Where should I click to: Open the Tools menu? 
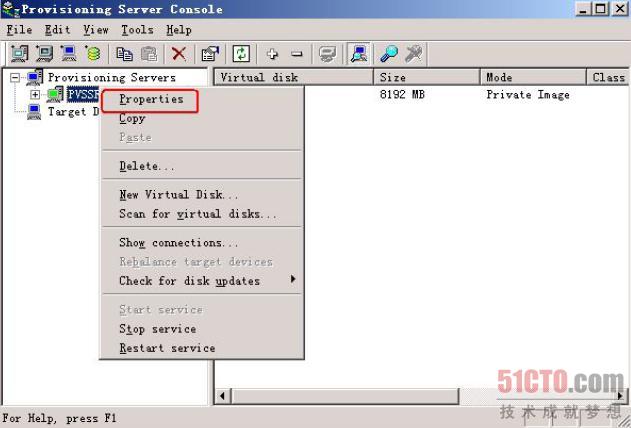[x=137, y=30]
